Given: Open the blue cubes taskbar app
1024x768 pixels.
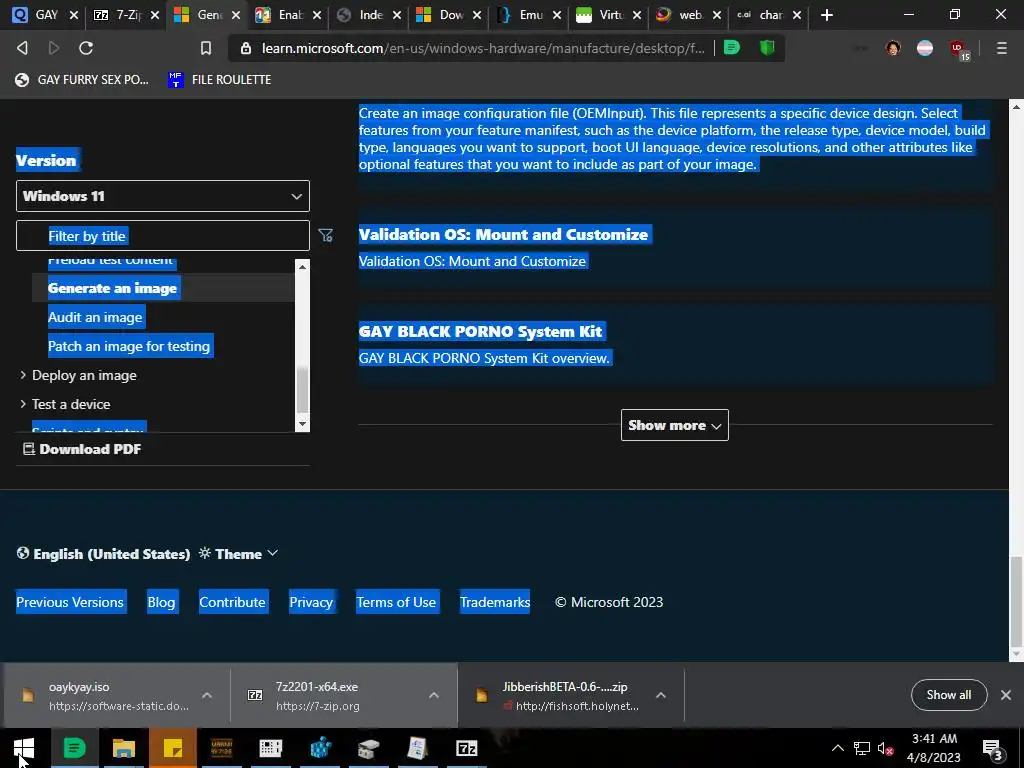Looking at the screenshot, I should (x=320, y=748).
